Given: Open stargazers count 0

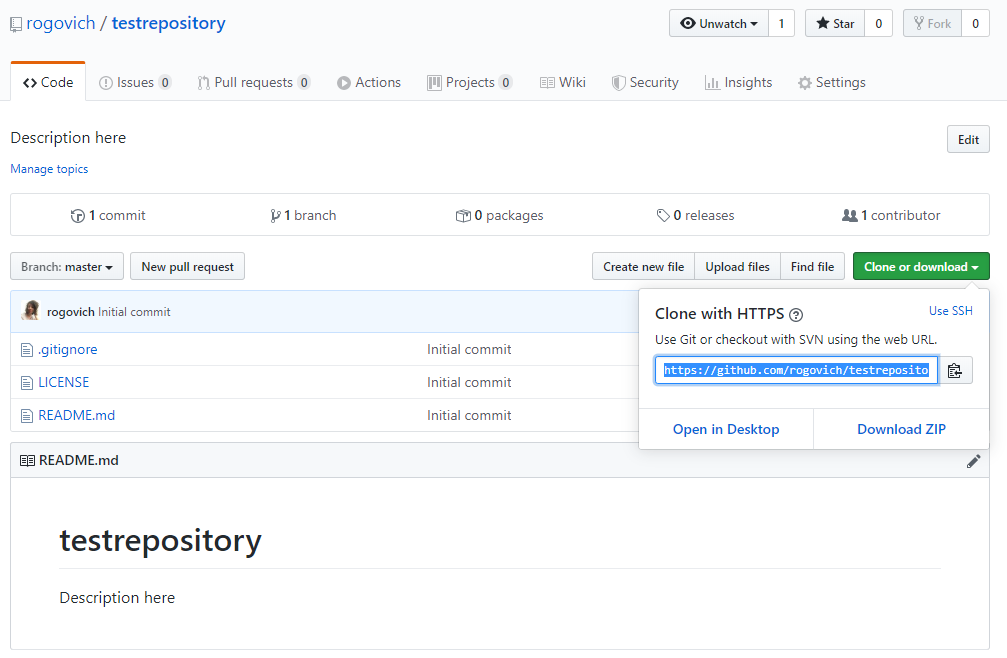Looking at the screenshot, I should click(879, 24).
